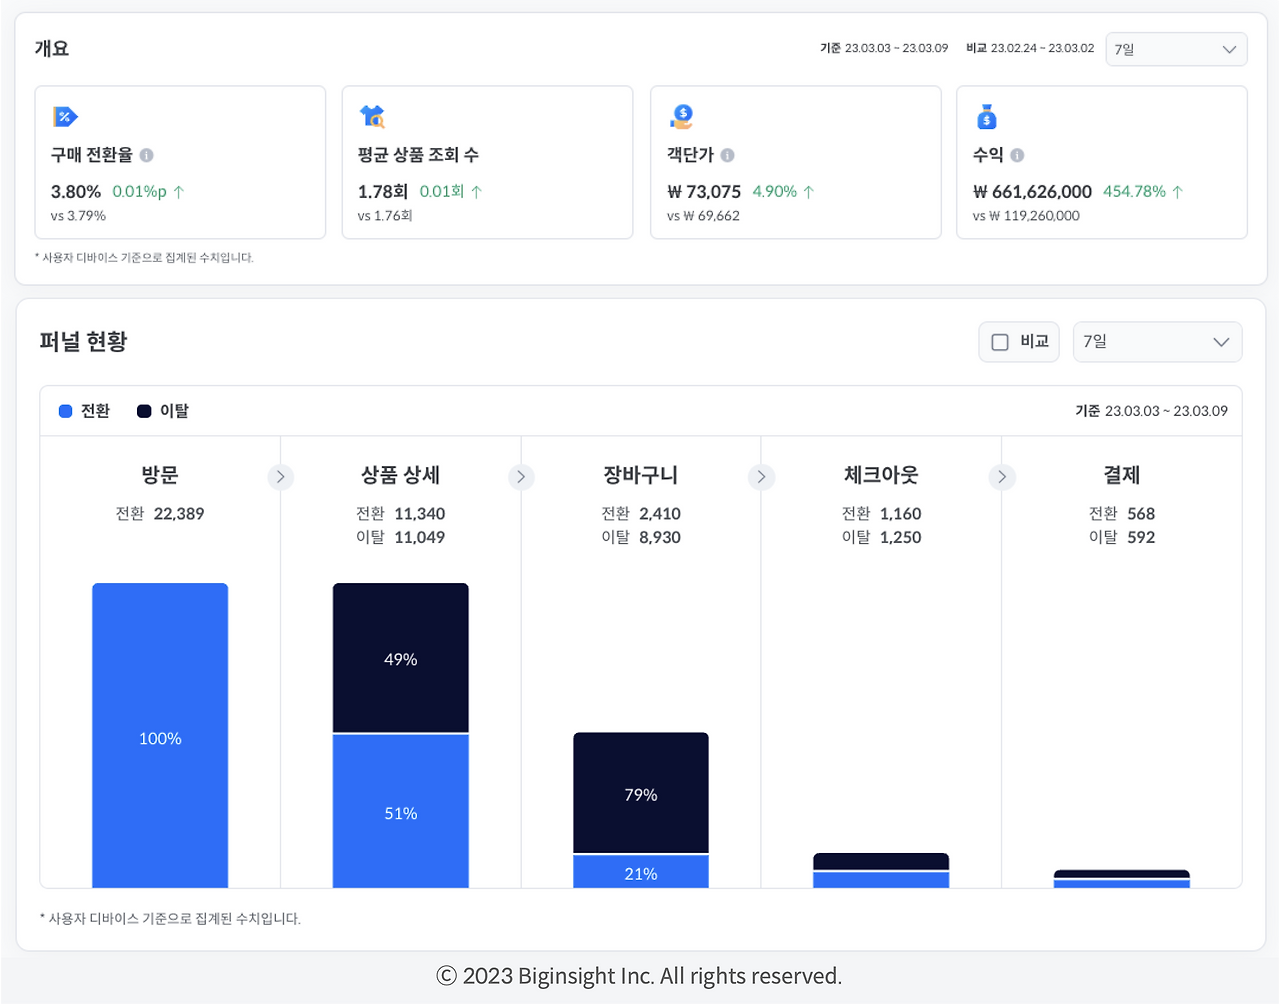This screenshot has height=1005, width=1280.
Task: Open the 7일 dropdown in the 개요 section
Action: tap(1176, 48)
